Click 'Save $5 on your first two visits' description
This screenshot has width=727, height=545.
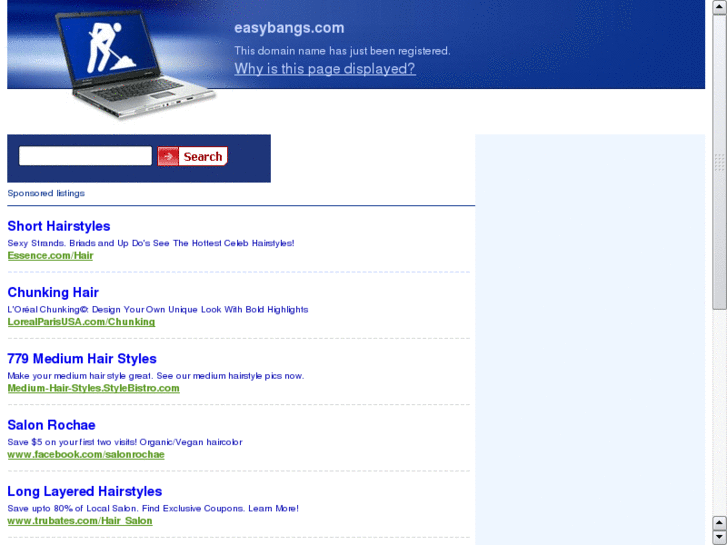click(125, 442)
